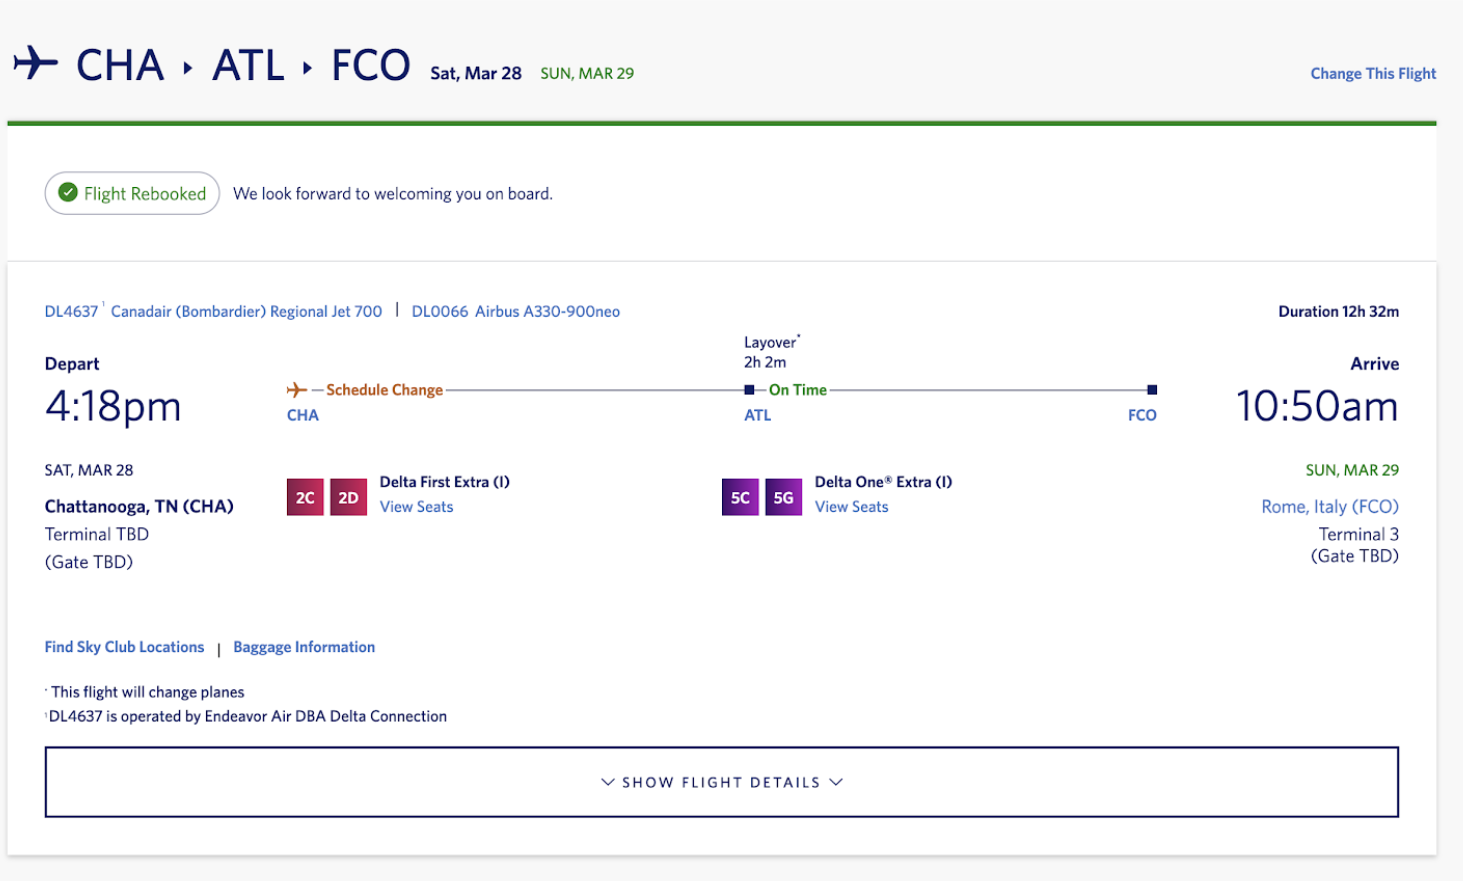Click the ATL heading in route title
Screen dimensions: 1463x881
click(249, 66)
